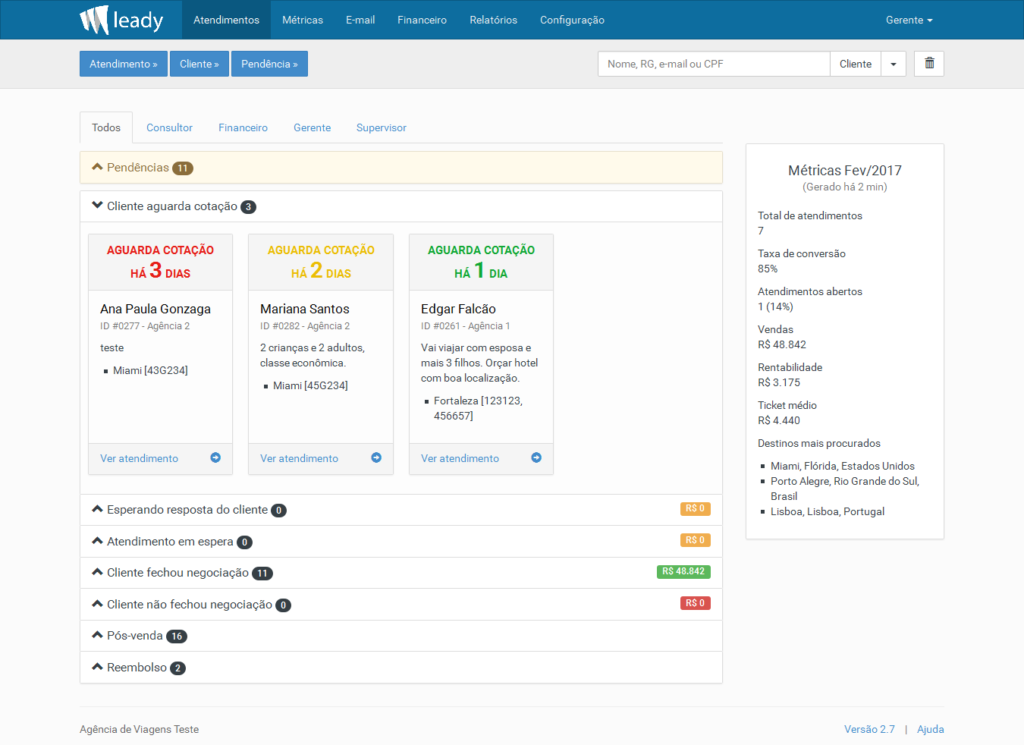Switch to the Supervisor tab
Viewport: 1024px width, 745px height.
[381, 128]
